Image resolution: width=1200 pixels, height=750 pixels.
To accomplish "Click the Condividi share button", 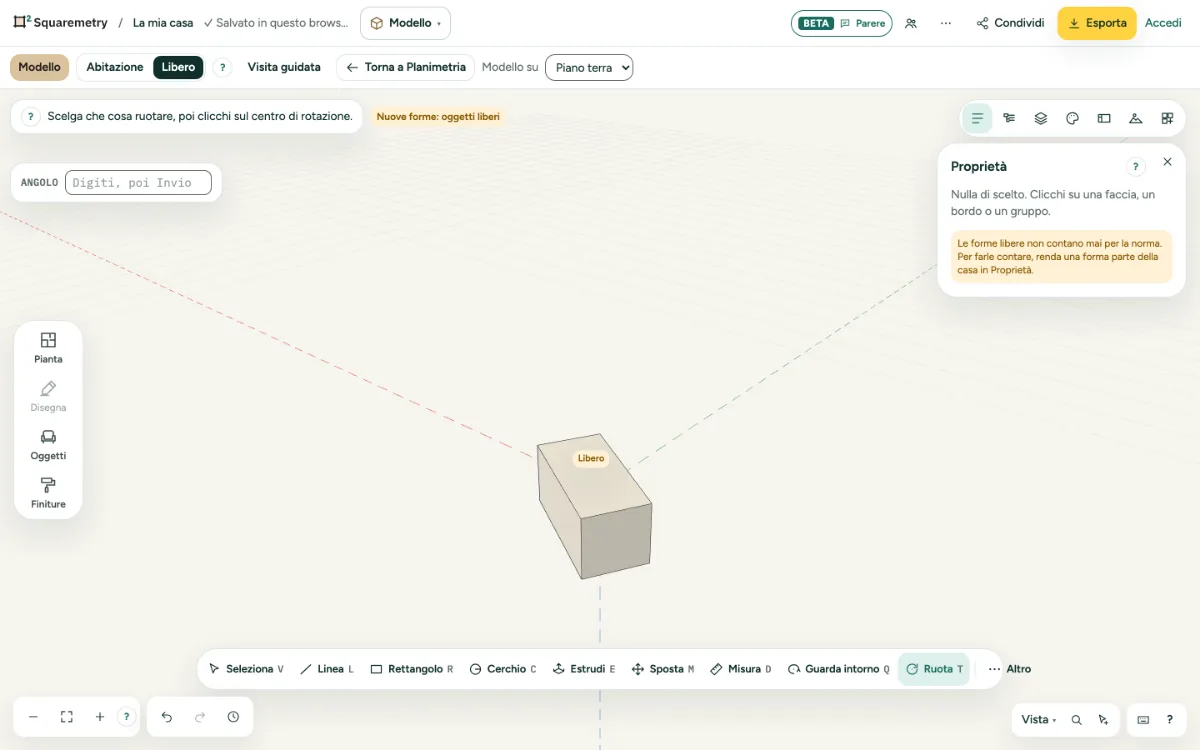I will pos(1010,23).
